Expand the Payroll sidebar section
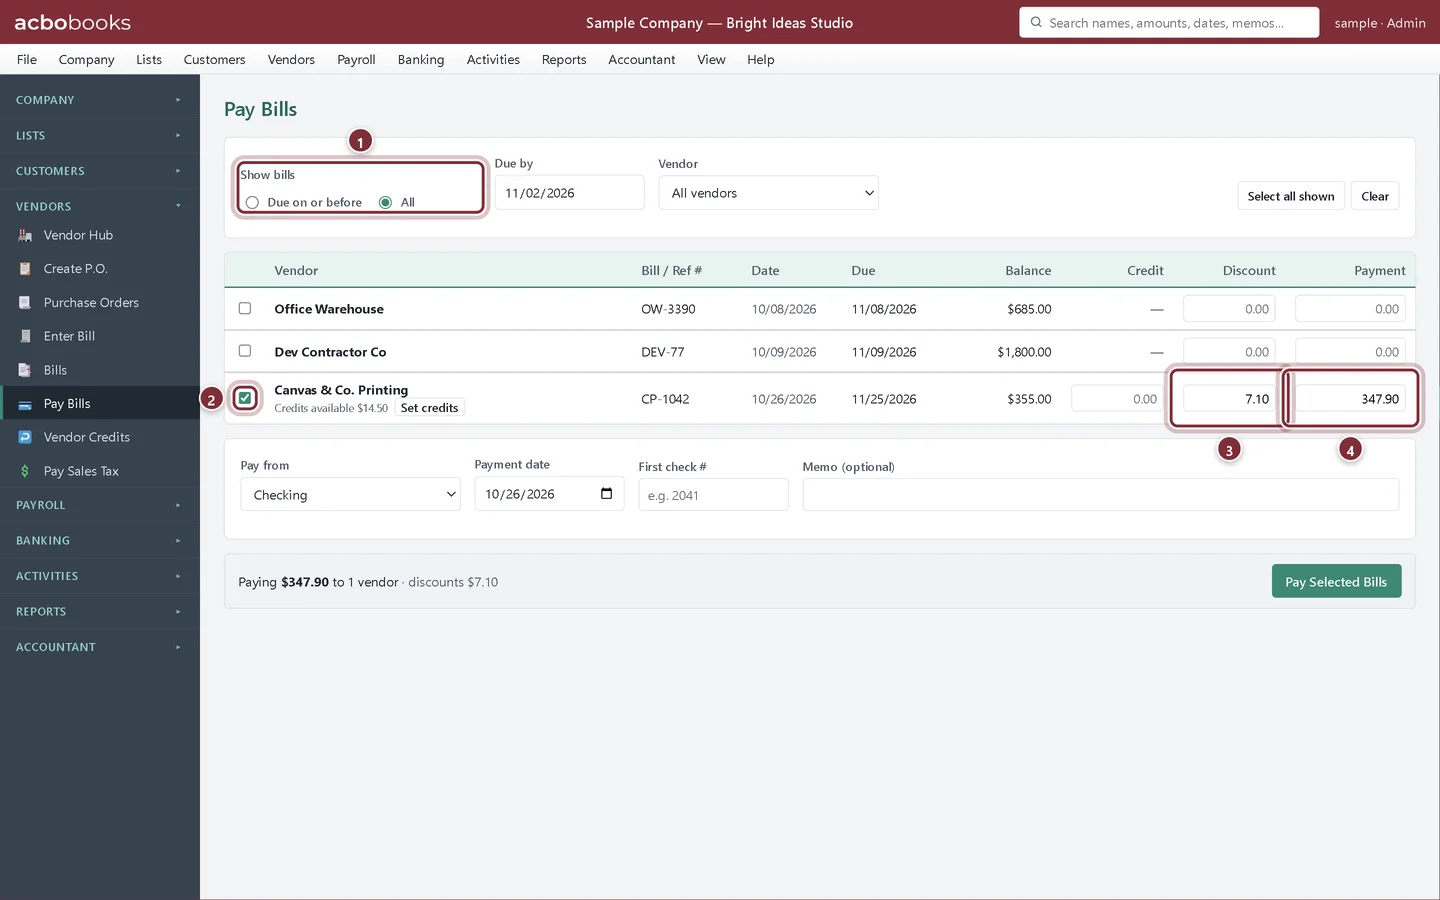 point(100,505)
